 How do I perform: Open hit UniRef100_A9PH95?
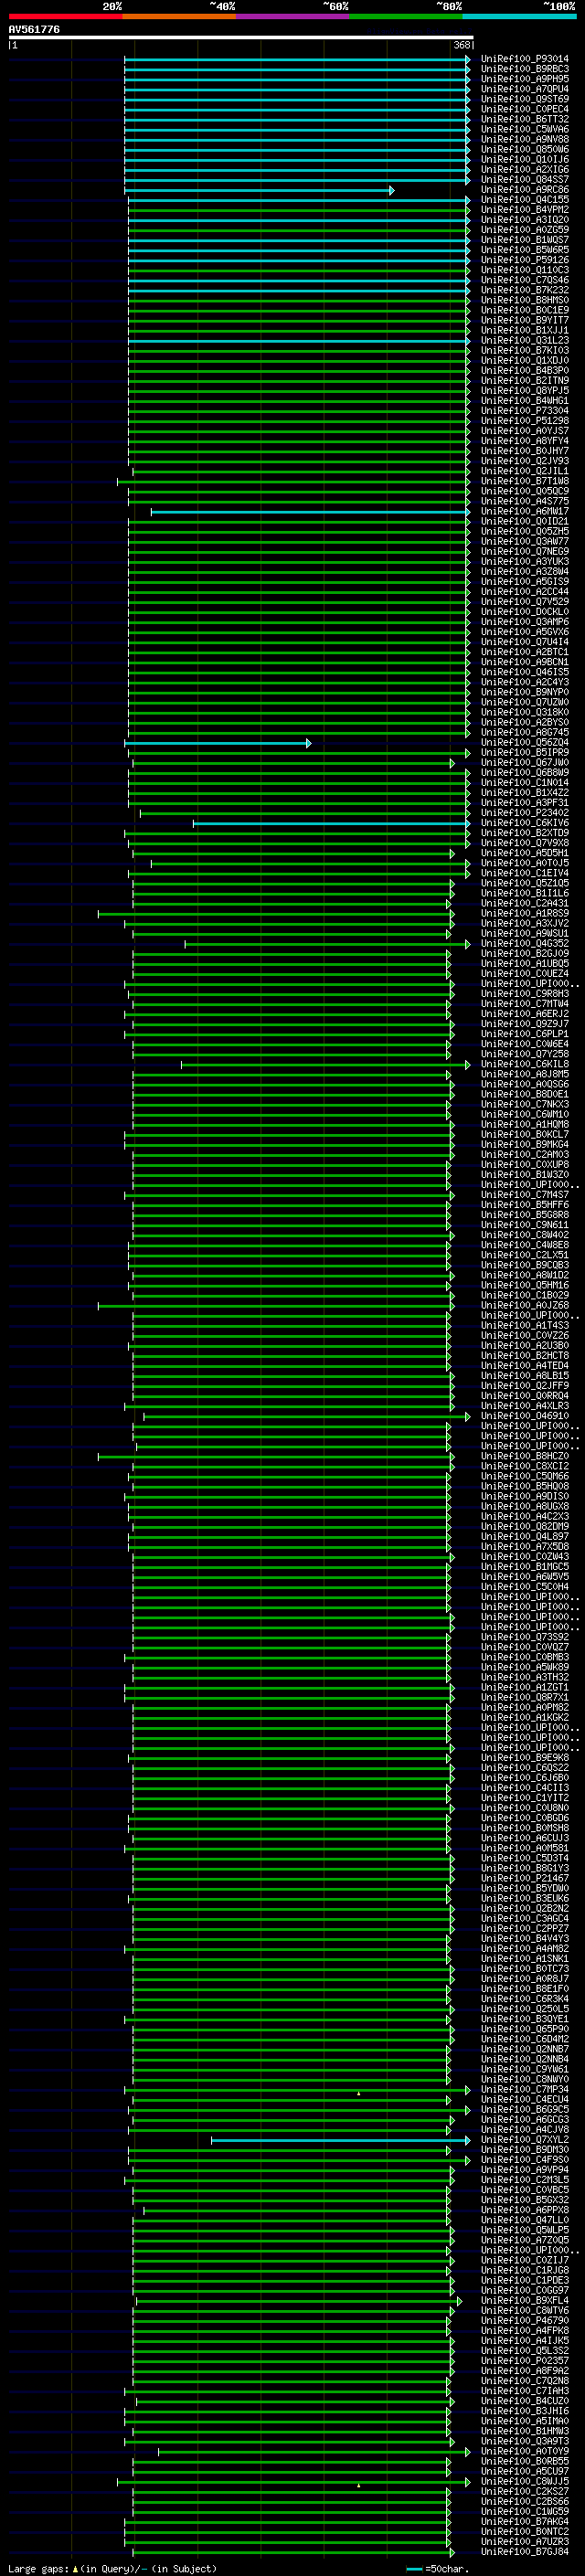click(525, 79)
